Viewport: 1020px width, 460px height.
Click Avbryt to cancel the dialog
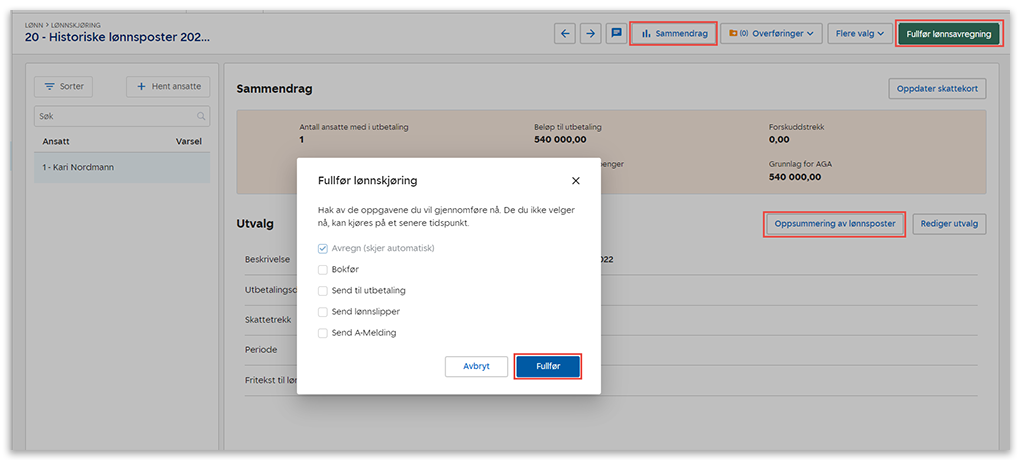[476, 366]
